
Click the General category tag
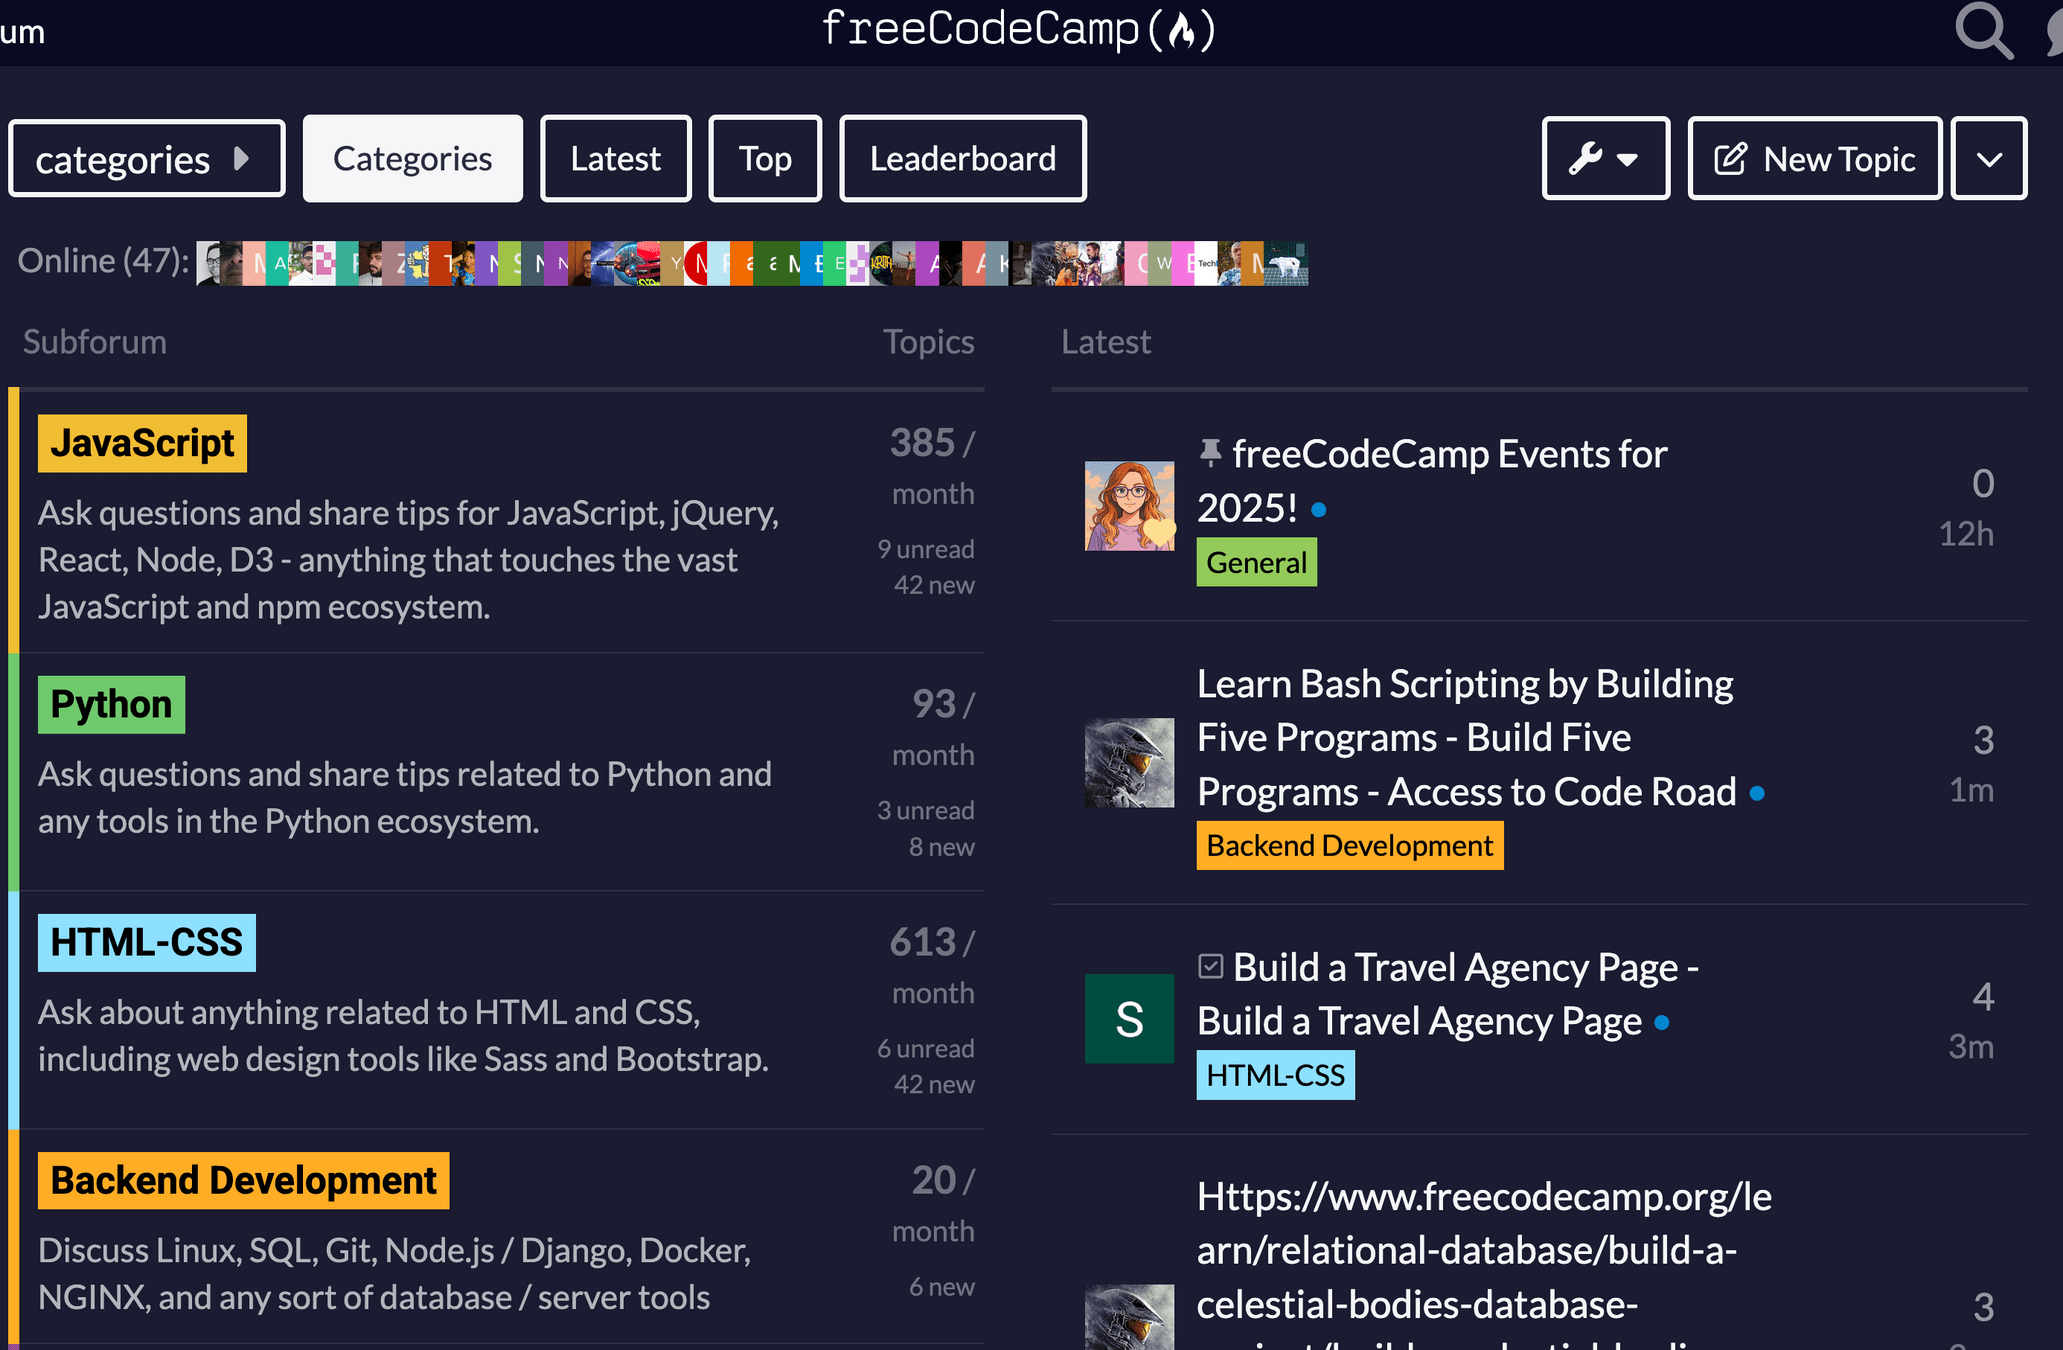point(1256,563)
